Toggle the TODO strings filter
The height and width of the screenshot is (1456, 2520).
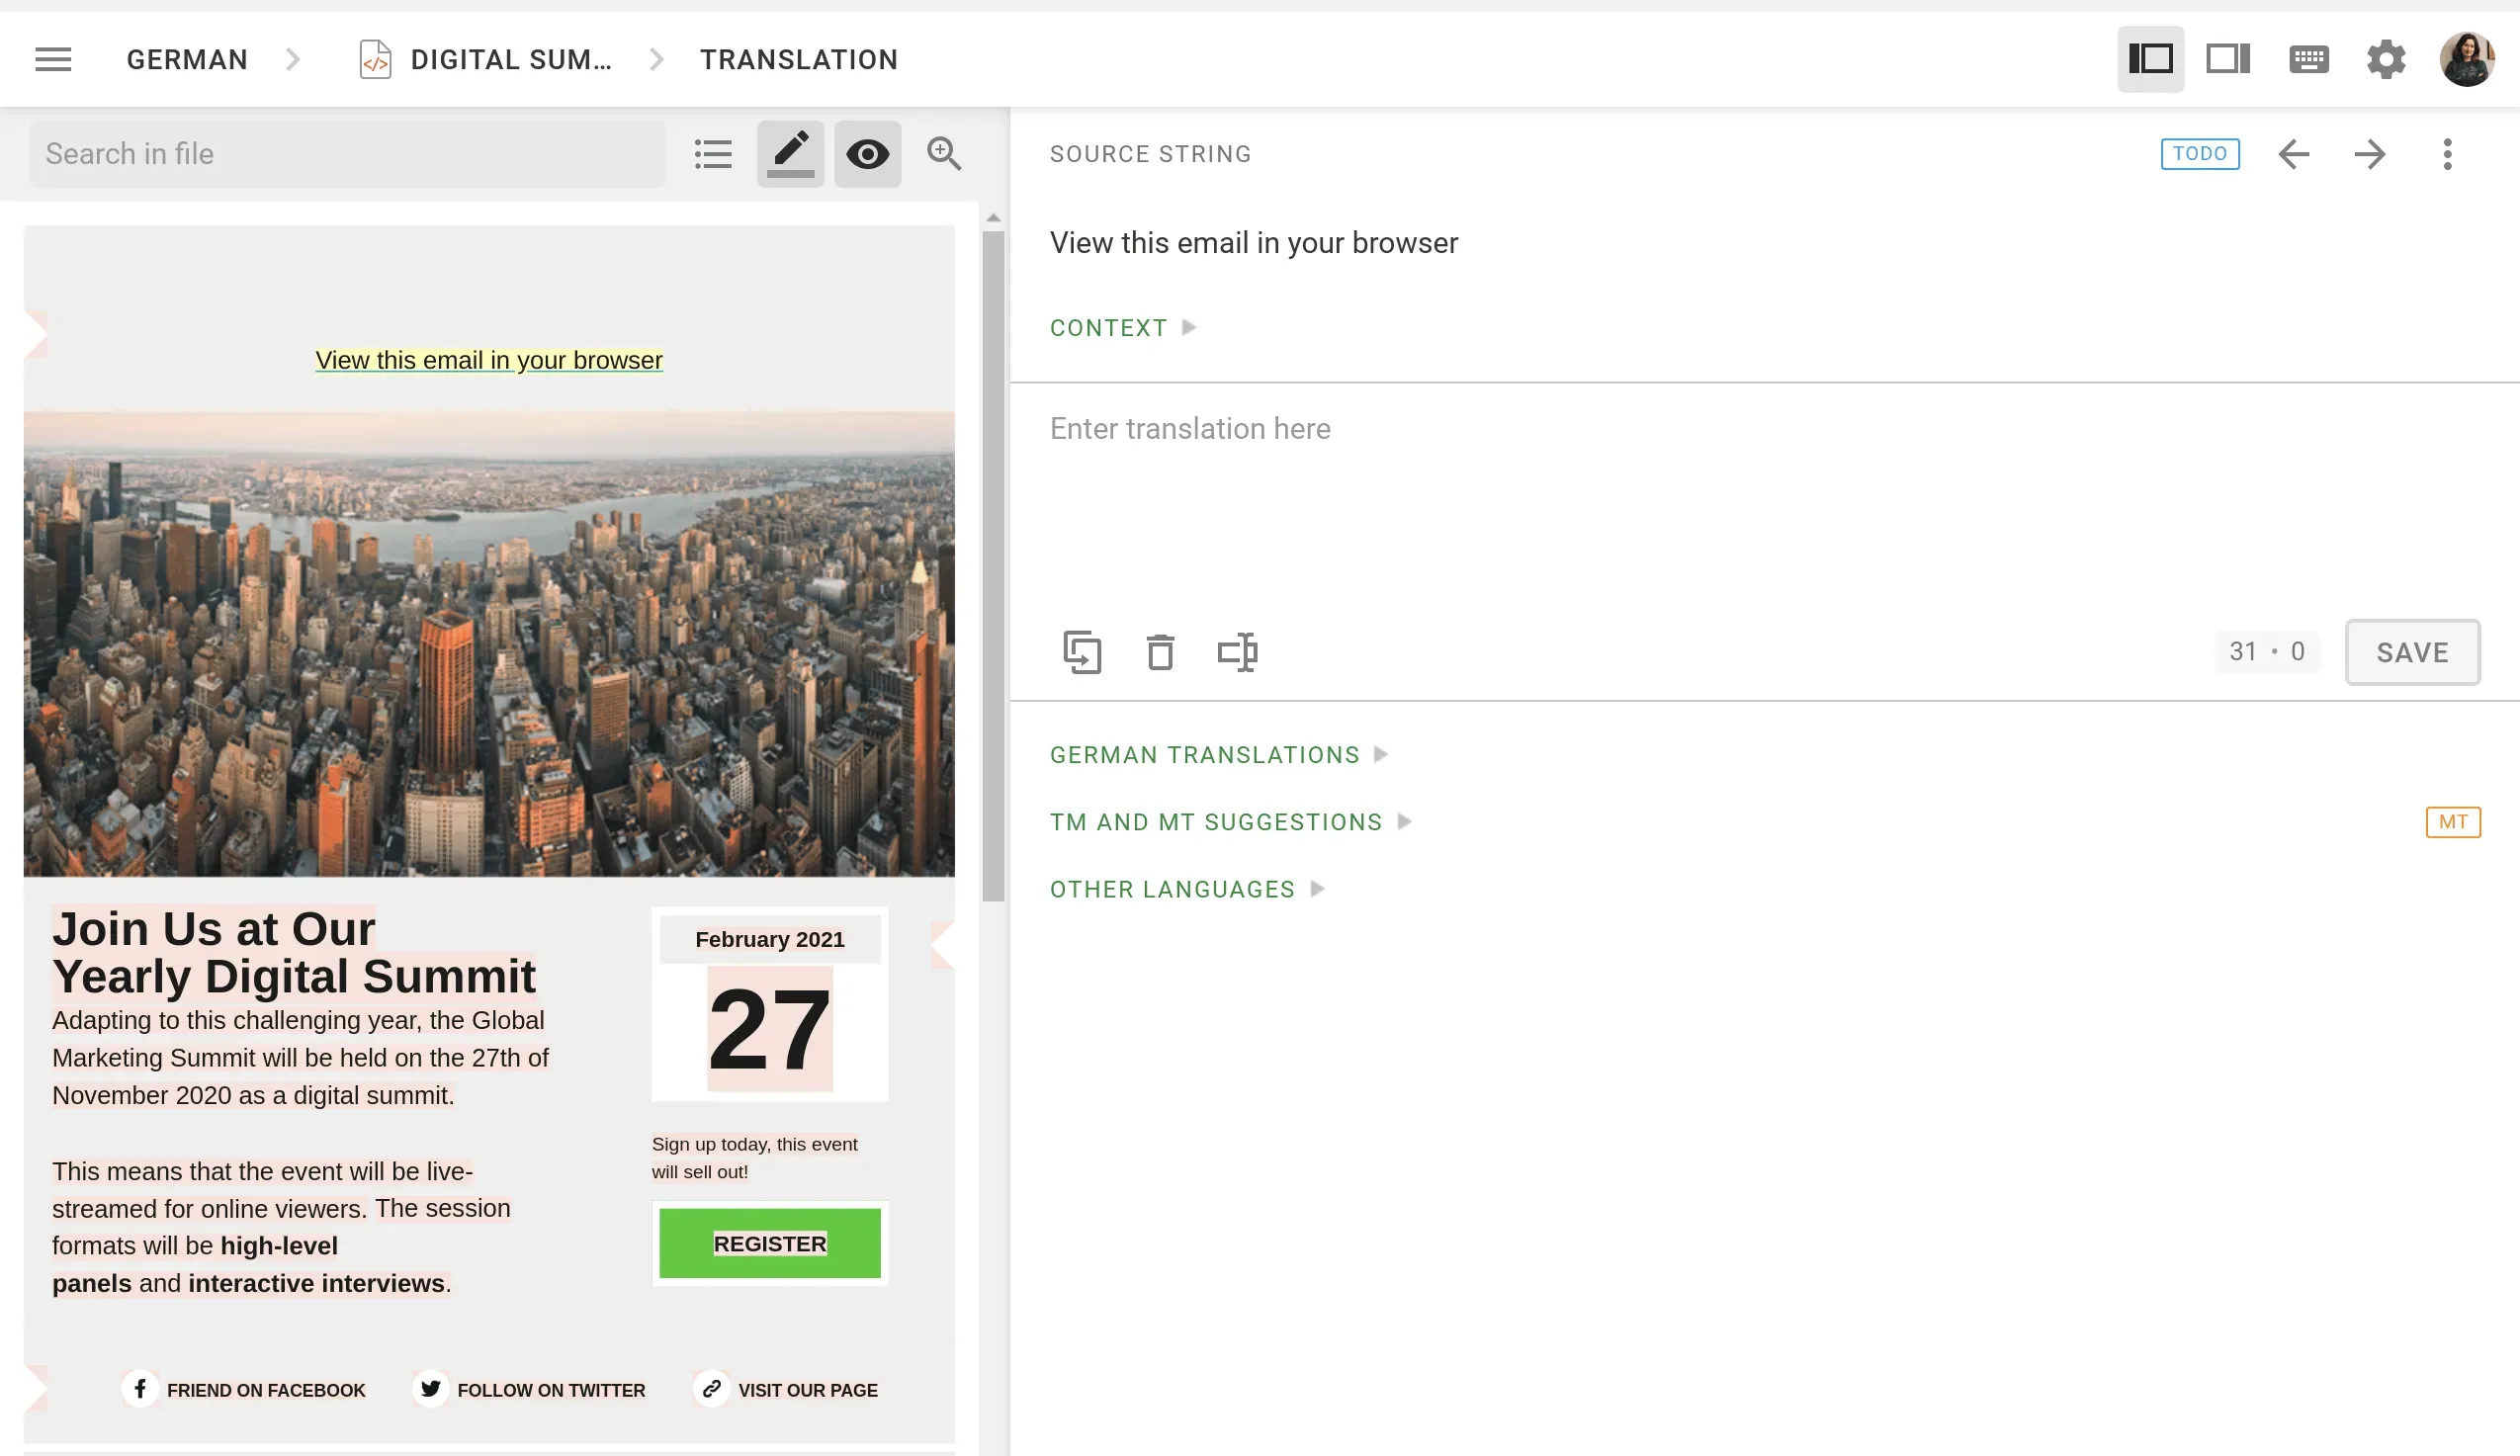[2200, 153]
